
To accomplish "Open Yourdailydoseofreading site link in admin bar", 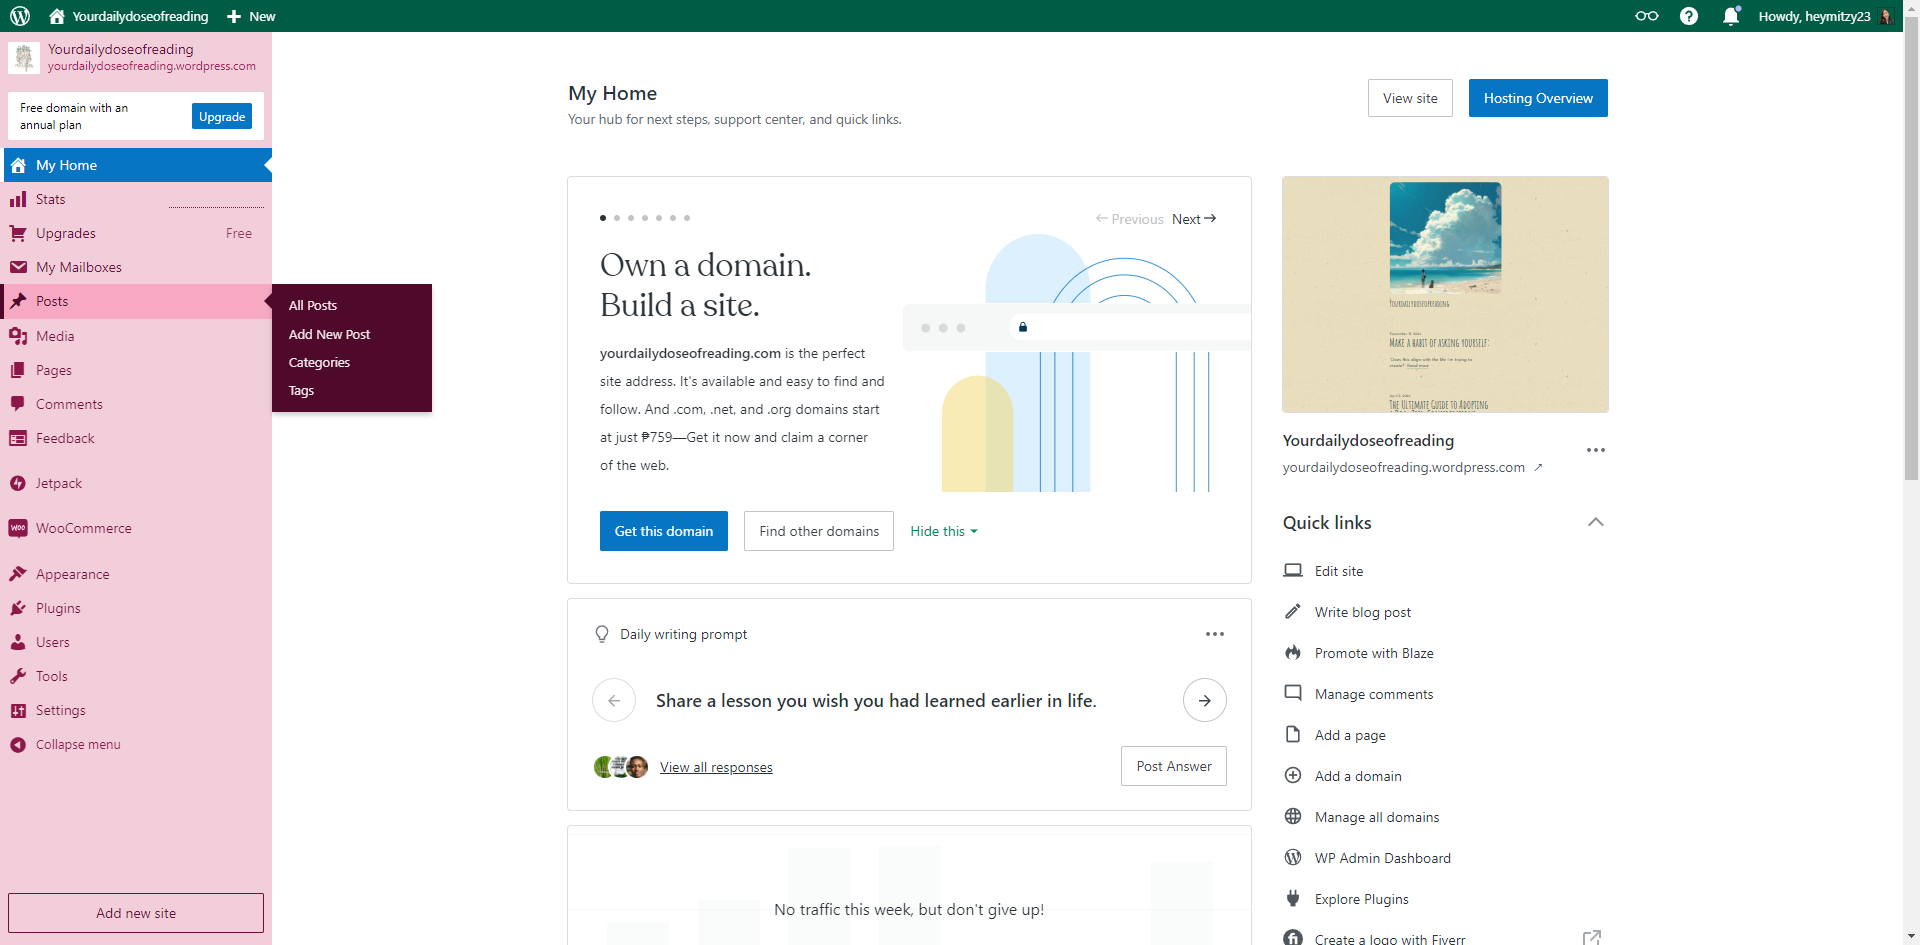I will click(x=129, y=16).
